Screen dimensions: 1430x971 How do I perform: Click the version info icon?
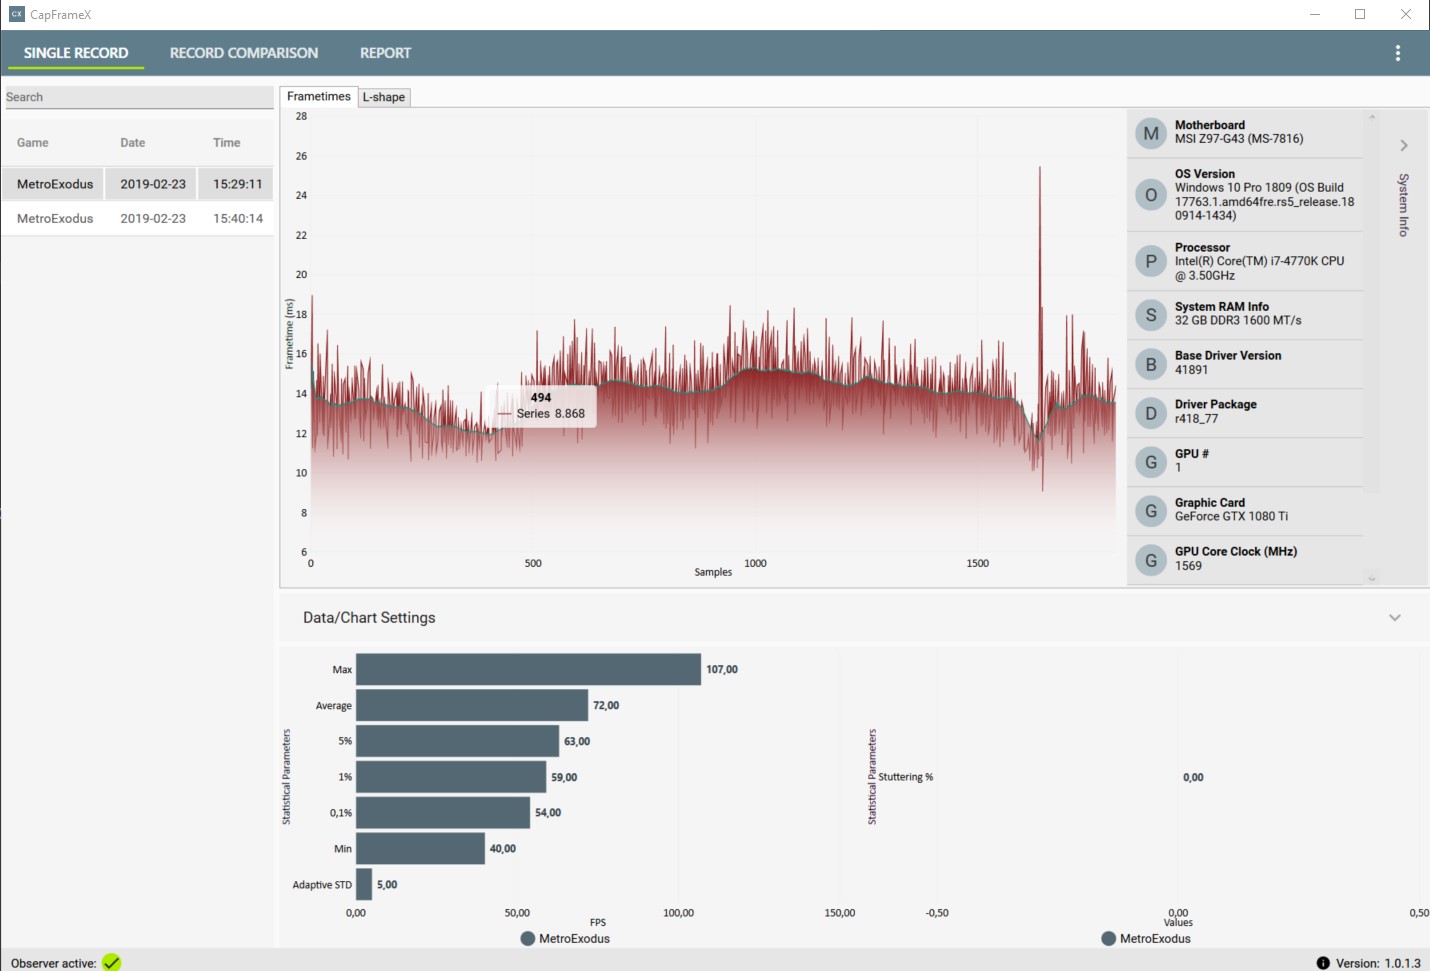(x=1323, y=963)
